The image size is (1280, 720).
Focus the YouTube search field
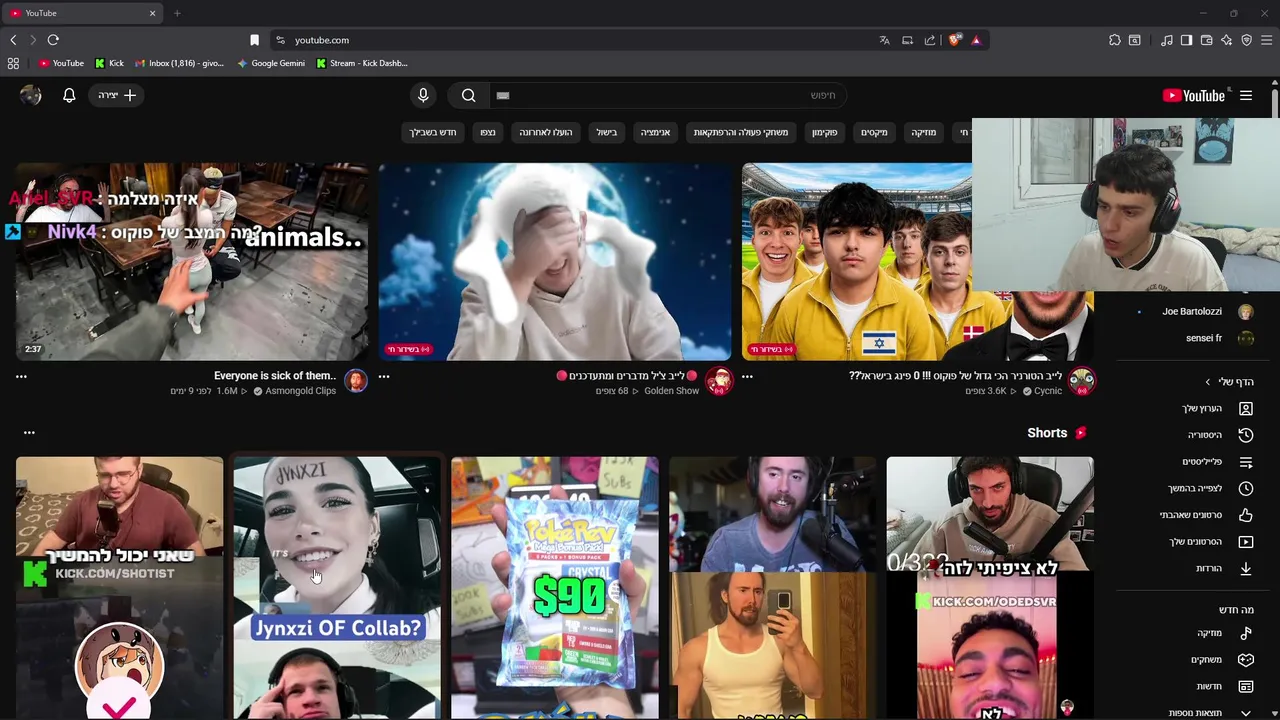pyautogui.click(x=667, y=95)
